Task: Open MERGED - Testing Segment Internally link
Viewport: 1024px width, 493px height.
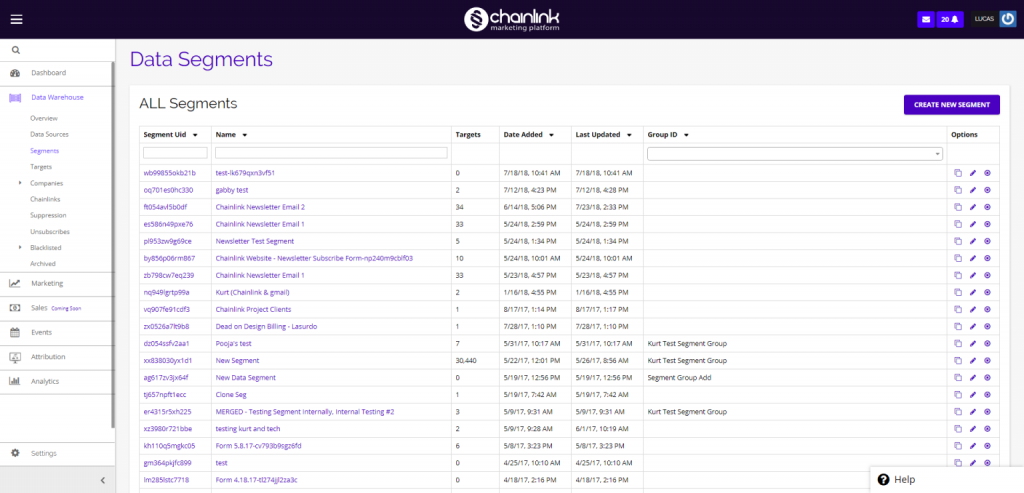Action: pos(304,412)
